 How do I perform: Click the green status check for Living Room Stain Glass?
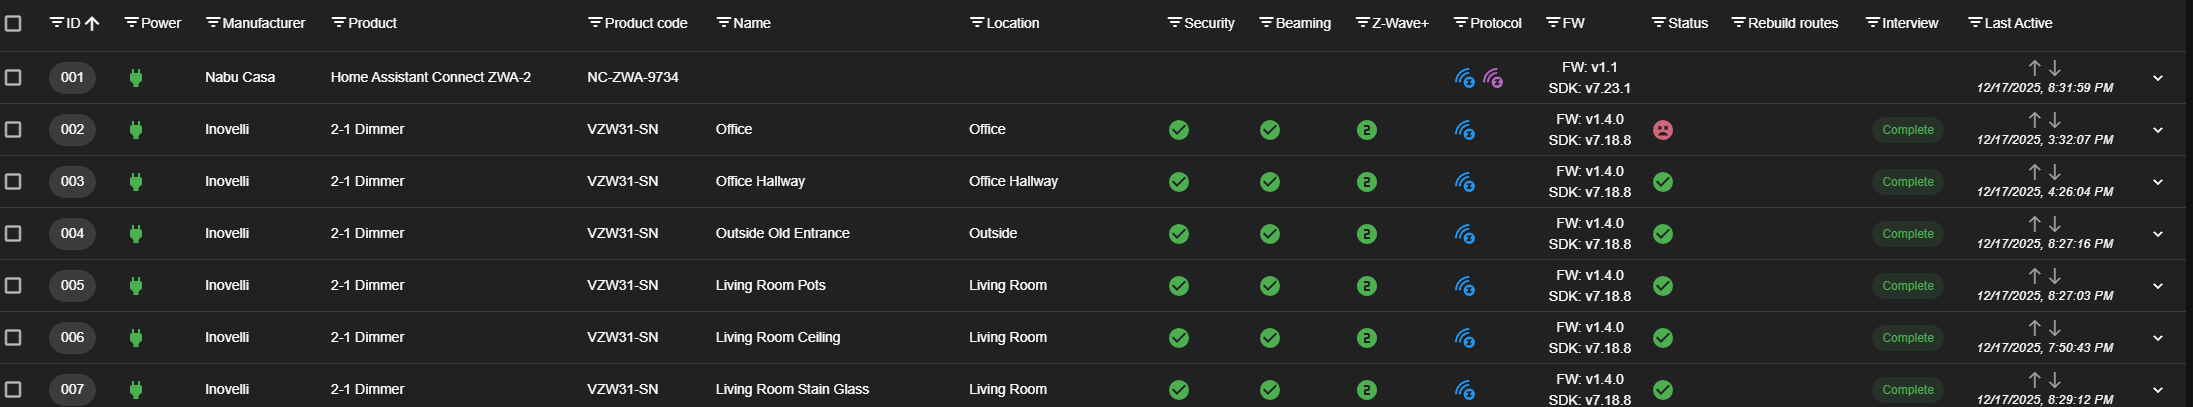[x=1663, y=390]
